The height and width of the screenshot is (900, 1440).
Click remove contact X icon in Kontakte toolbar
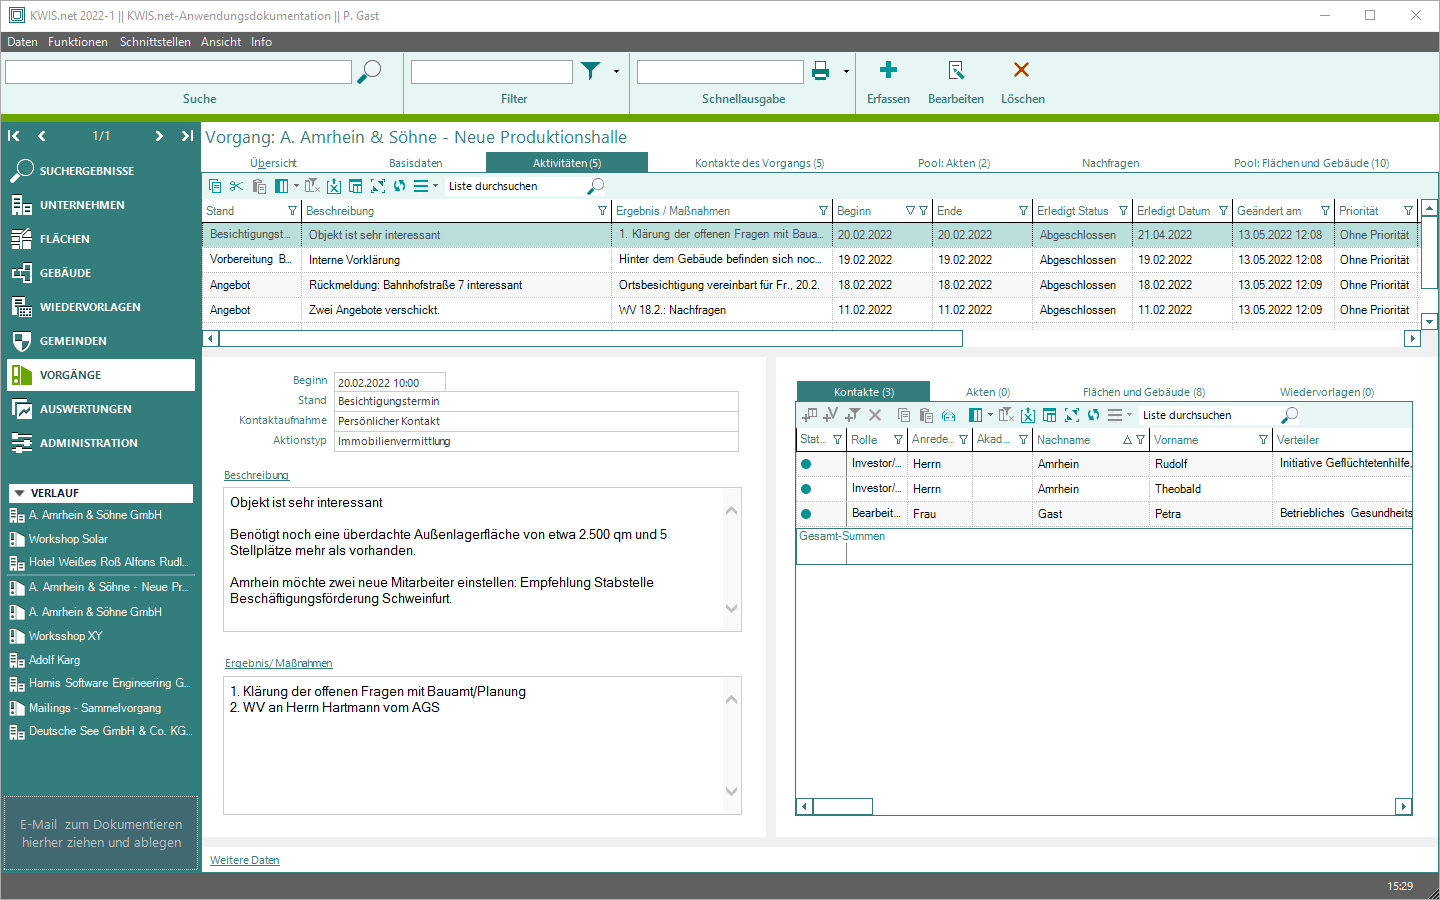[875, 415]
